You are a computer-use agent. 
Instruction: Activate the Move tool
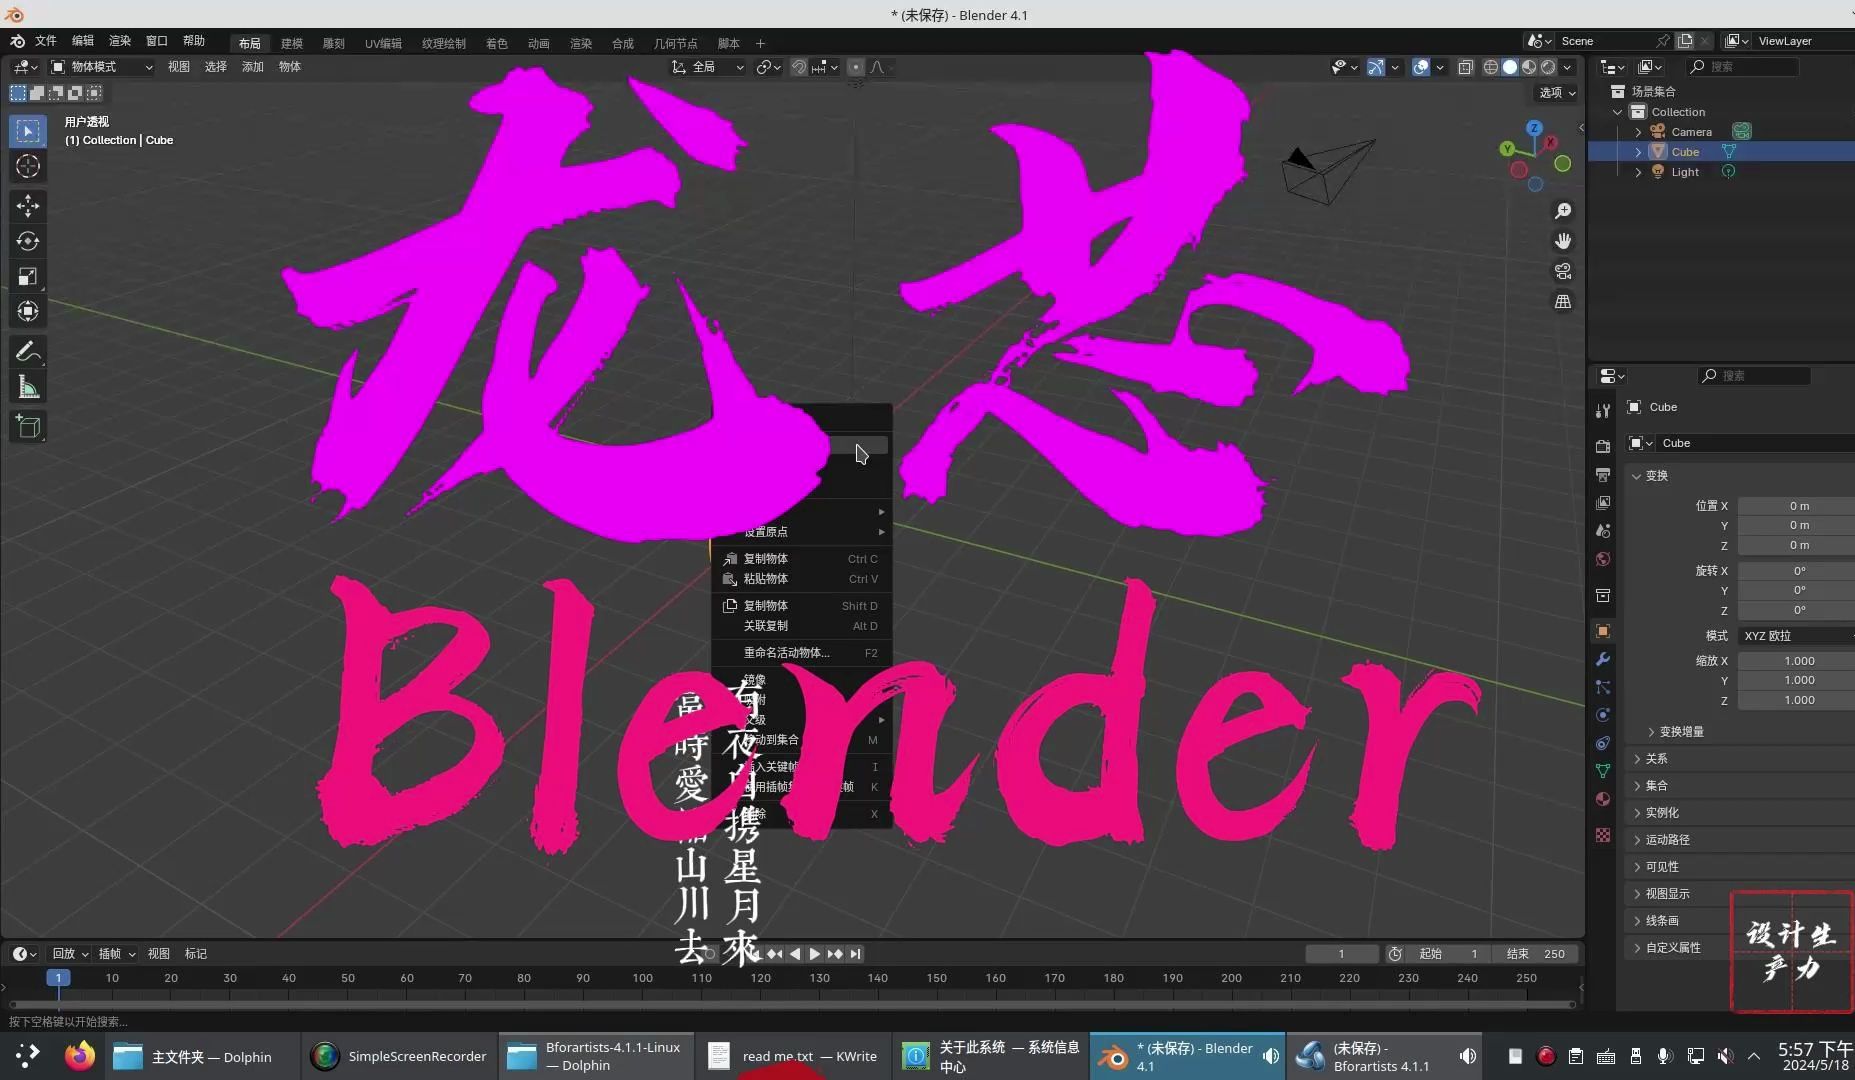pos(28,206)
